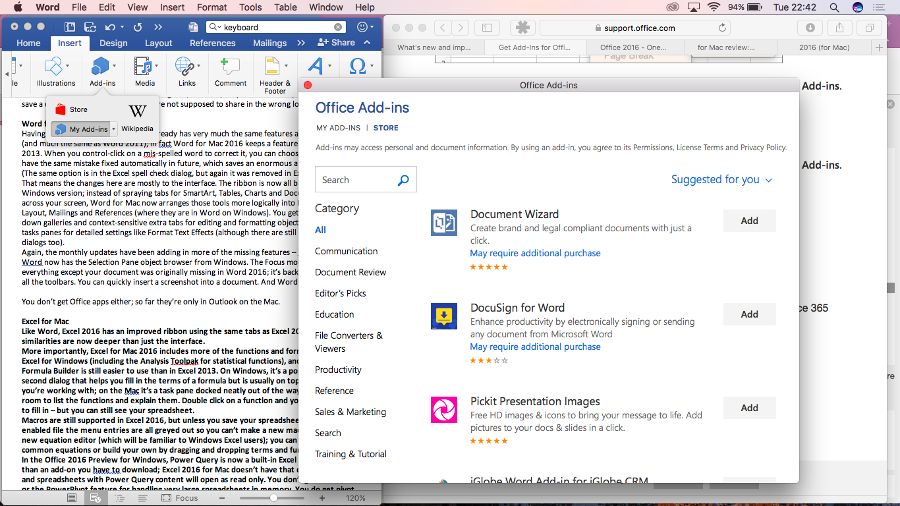Switch to Print Layout view in status bar
Image resolution: width=900 pixels, height=506 pixels.
click(x=72, y=498)
